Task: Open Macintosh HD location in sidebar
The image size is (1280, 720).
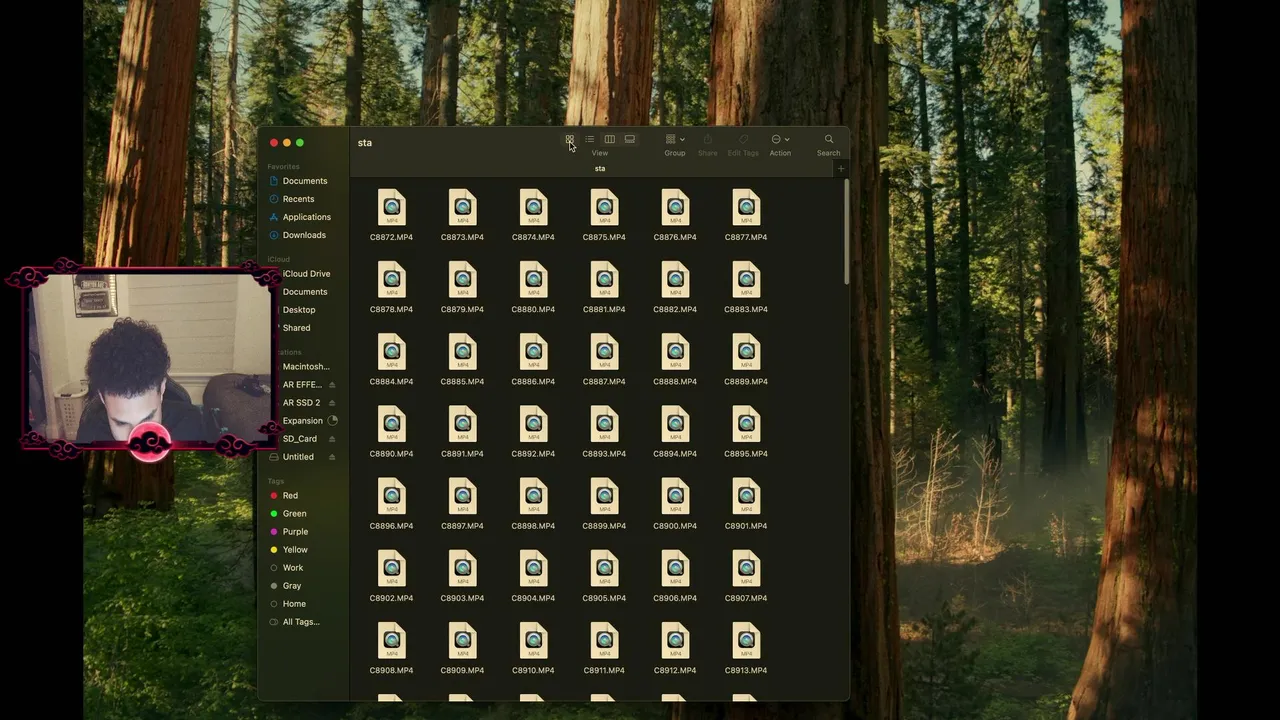Action: [306, 367]
